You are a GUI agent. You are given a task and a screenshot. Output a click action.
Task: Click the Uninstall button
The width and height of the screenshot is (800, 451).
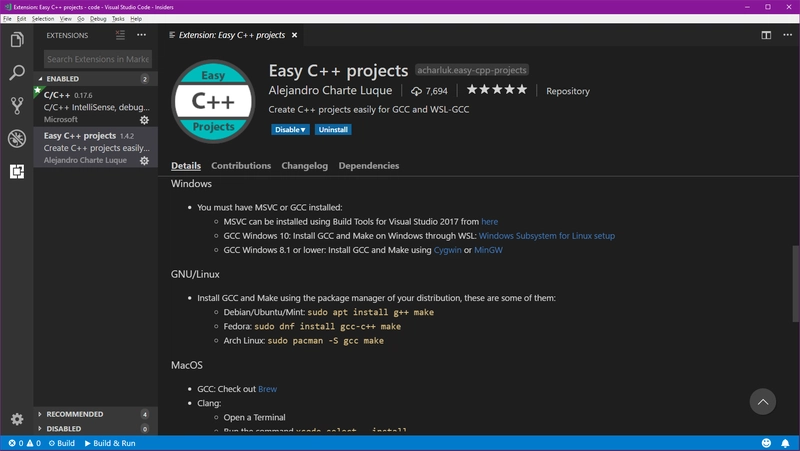click(x=333, y=130)
